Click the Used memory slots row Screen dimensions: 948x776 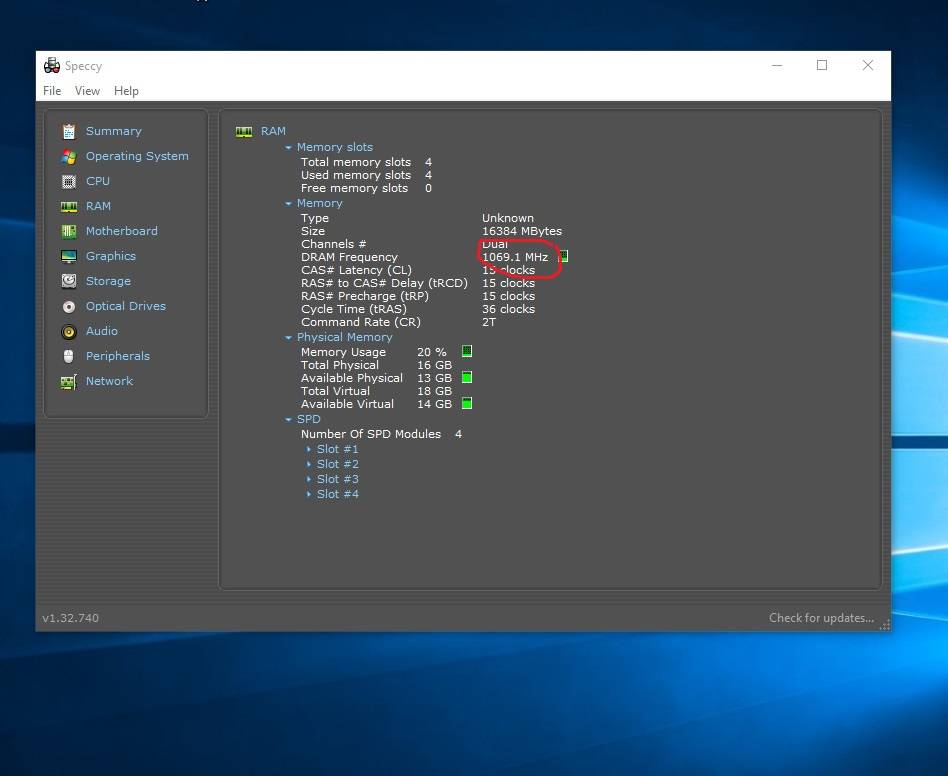point(366,175)
